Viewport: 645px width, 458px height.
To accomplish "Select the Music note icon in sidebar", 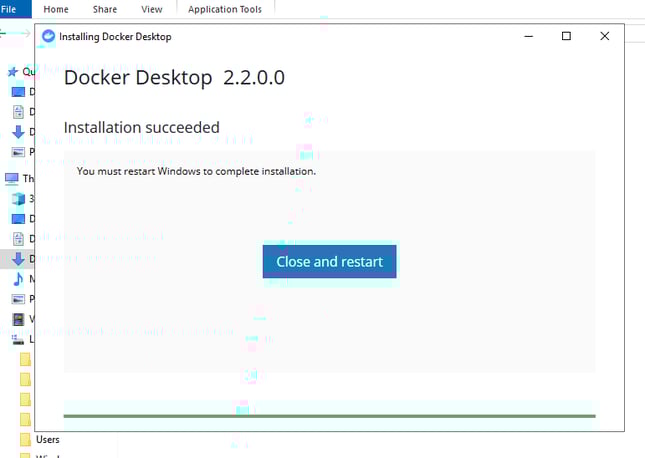I will coord(18,279).
